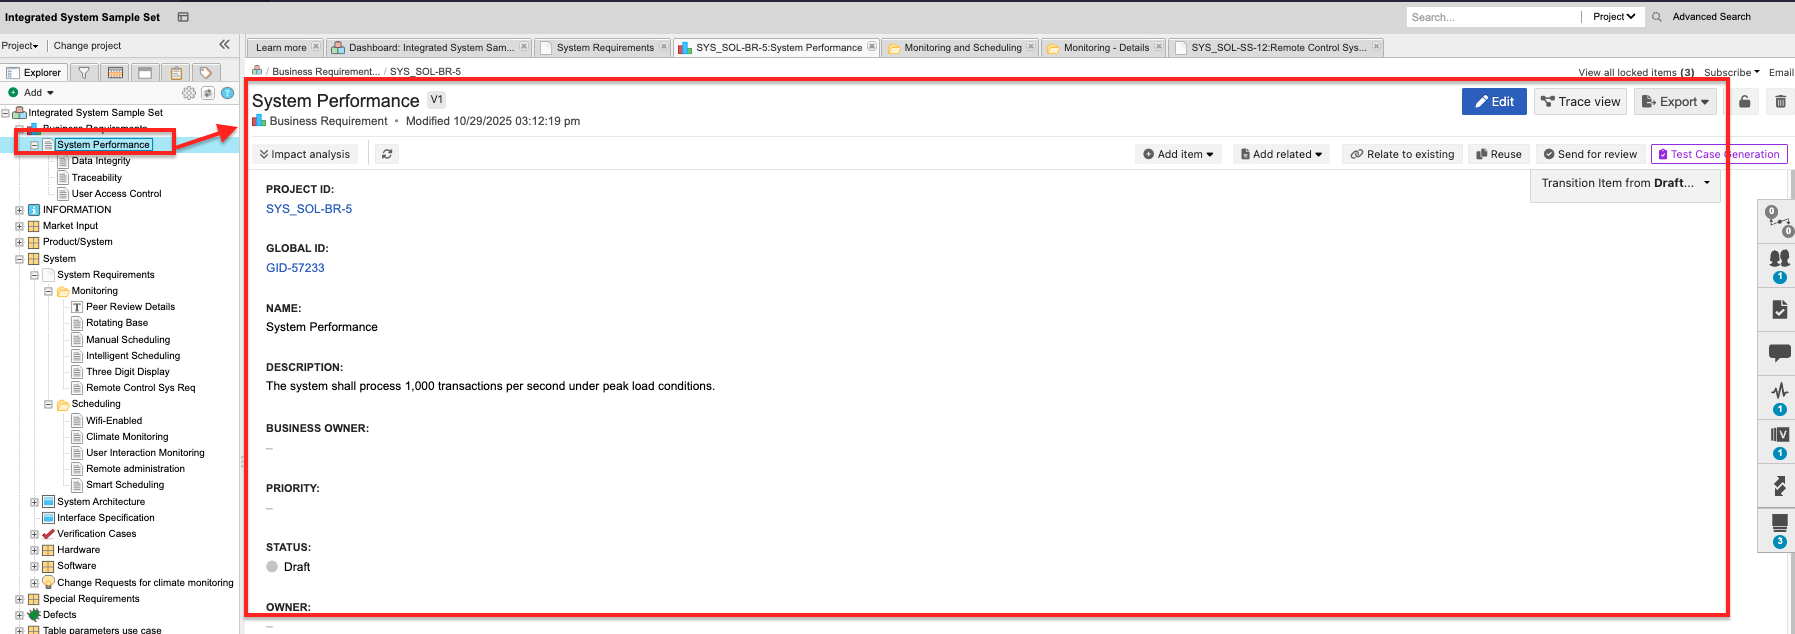Refresh the item with circular arrows button
Image resolution: width=1795 pixels, height=634 pixels.
[x=387, y=154]
